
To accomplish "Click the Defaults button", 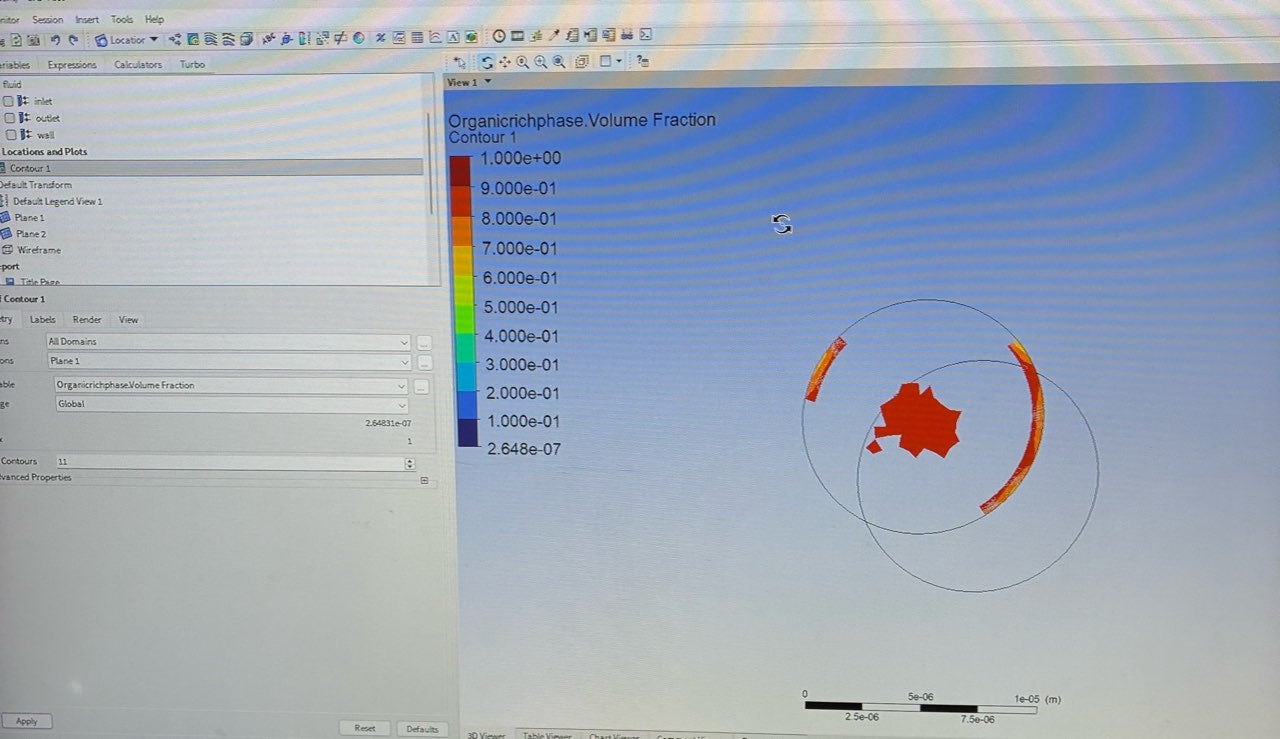I will click(x=422, y=728).
